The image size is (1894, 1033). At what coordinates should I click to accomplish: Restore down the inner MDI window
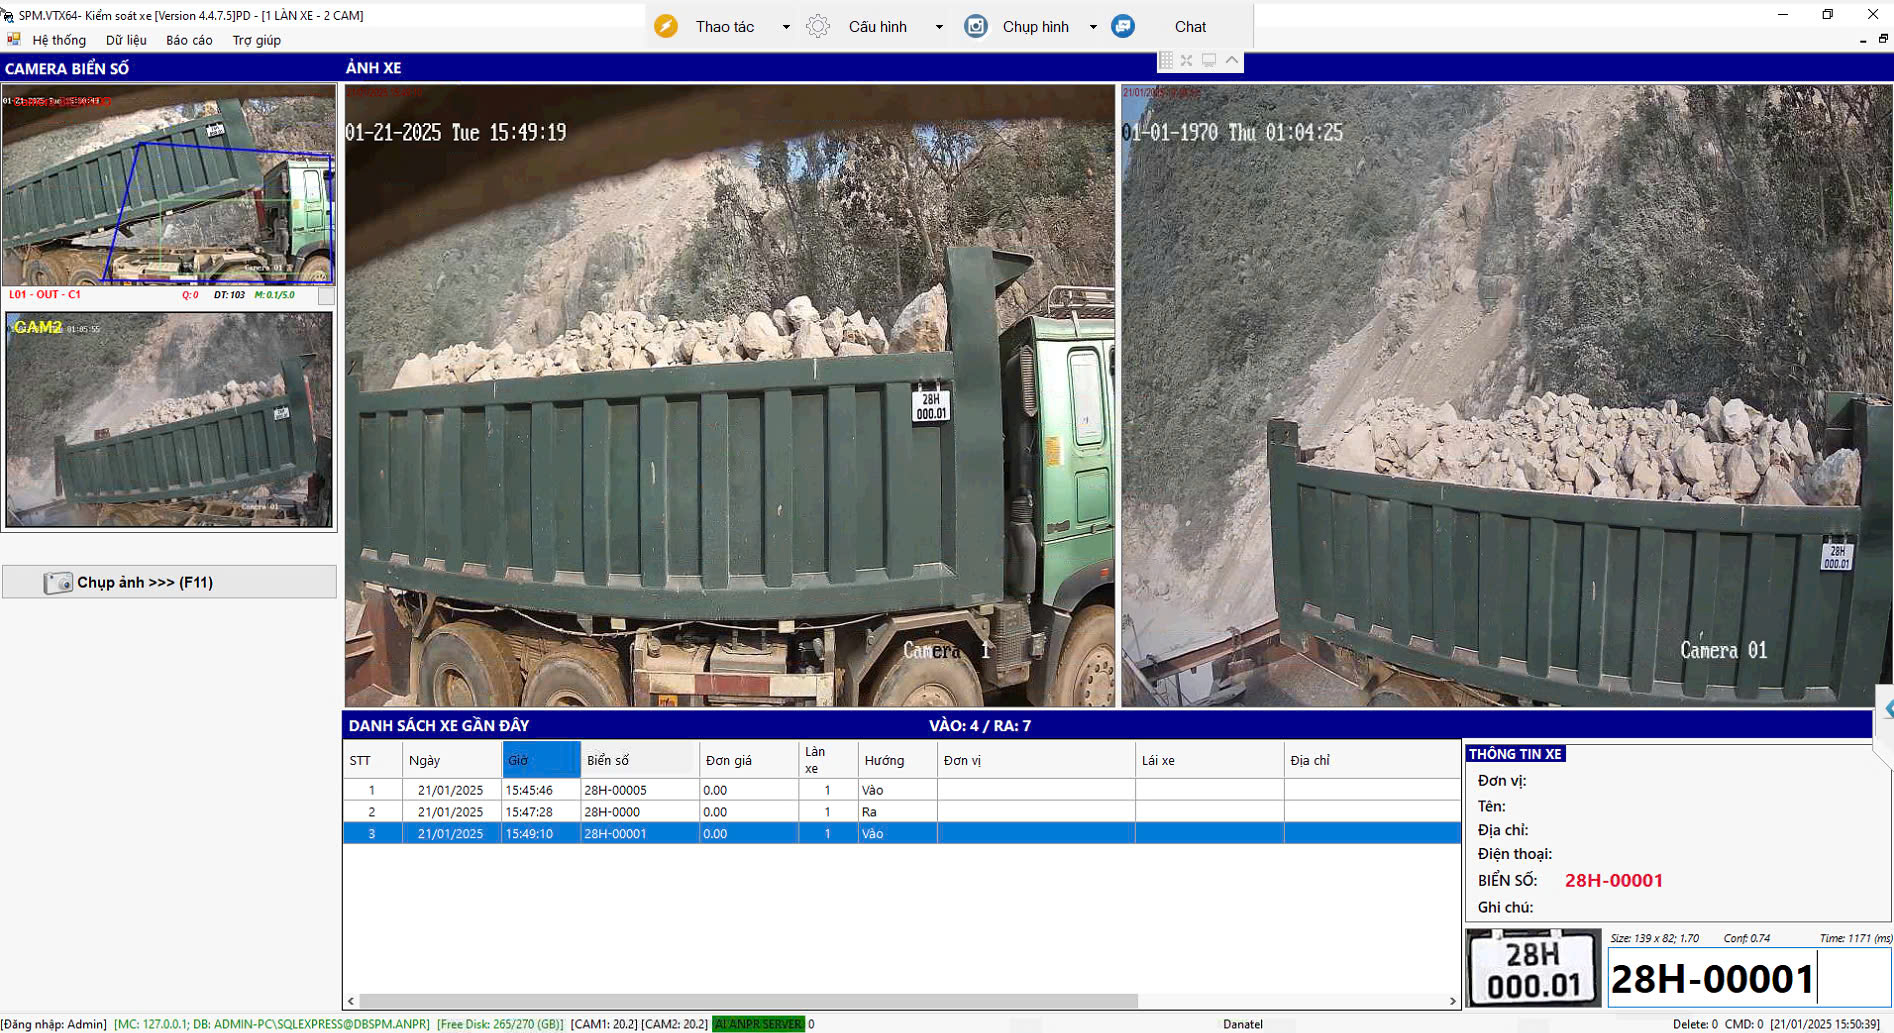point(1883,39)
